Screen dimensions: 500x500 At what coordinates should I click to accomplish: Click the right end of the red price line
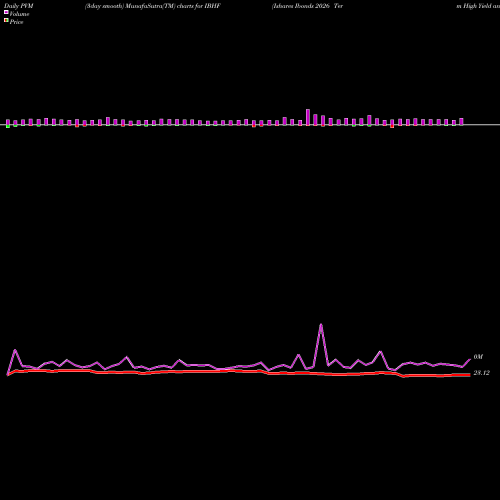click(x=469, y=375)
